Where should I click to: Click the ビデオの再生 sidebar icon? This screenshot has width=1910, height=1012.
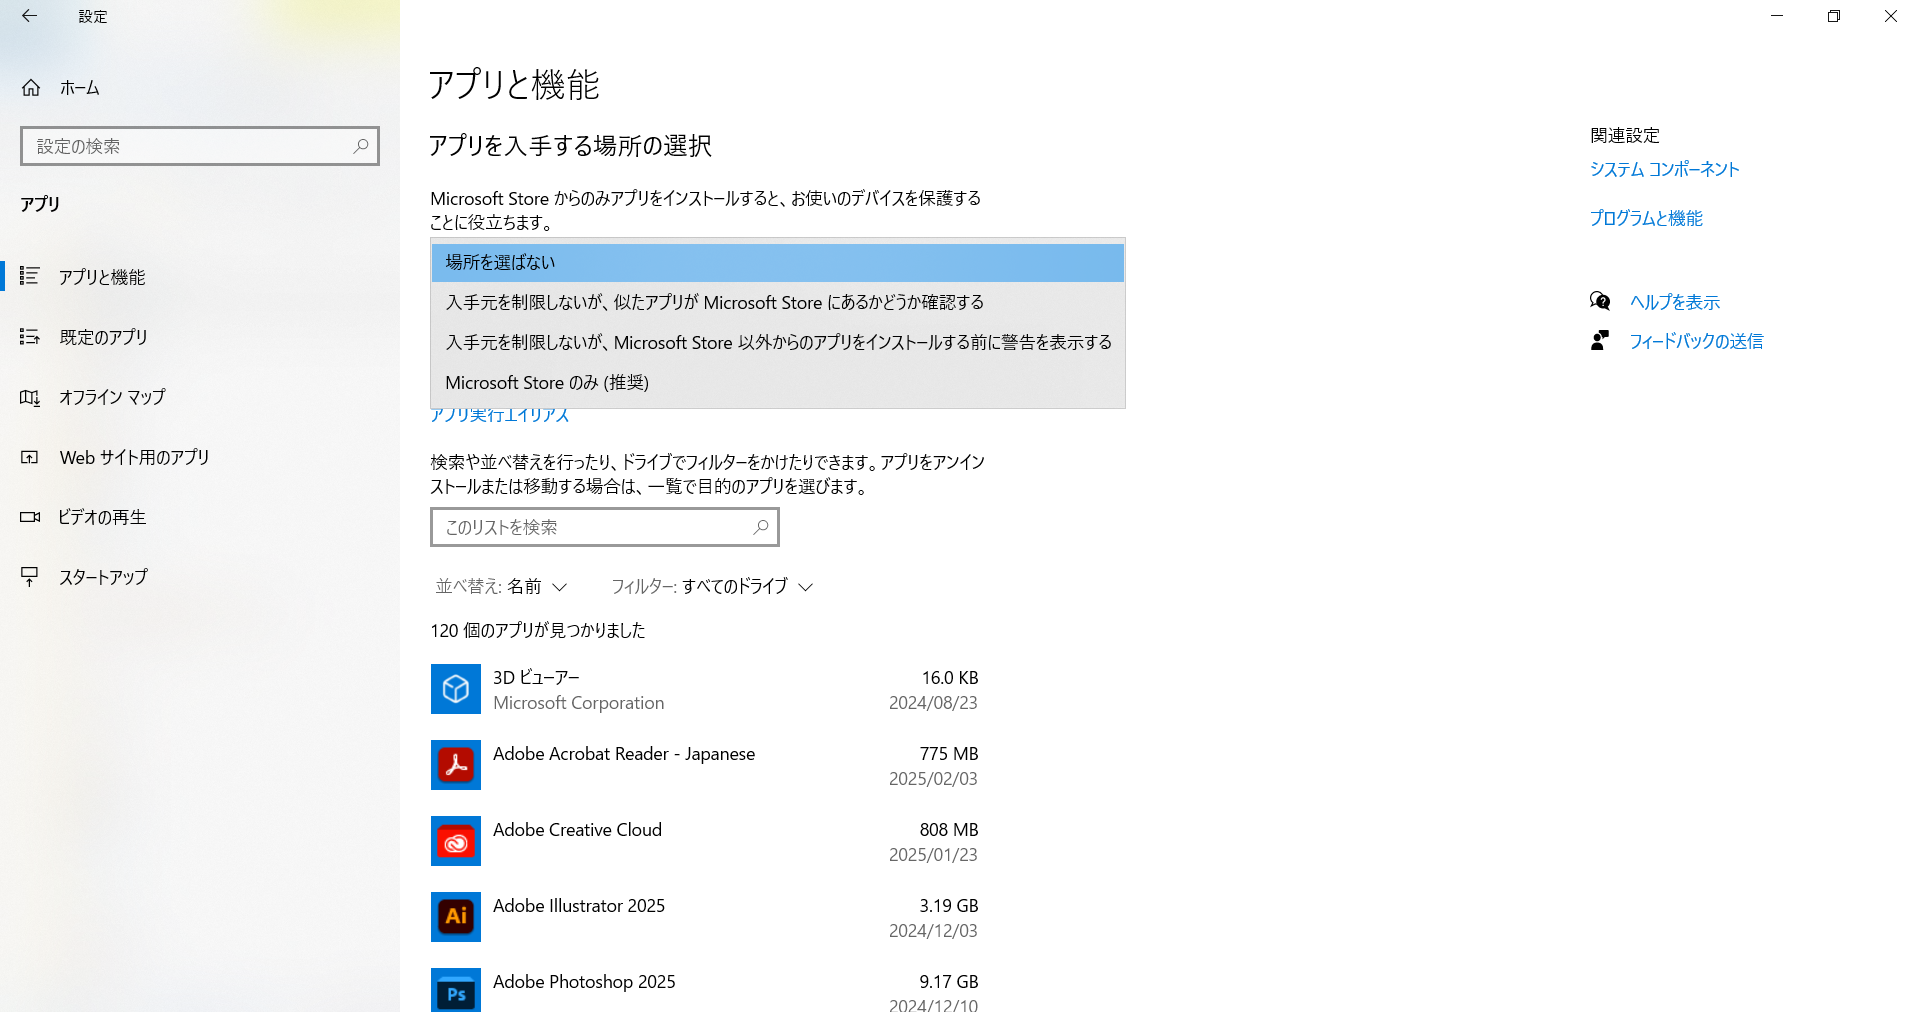[x=30, y=517]
